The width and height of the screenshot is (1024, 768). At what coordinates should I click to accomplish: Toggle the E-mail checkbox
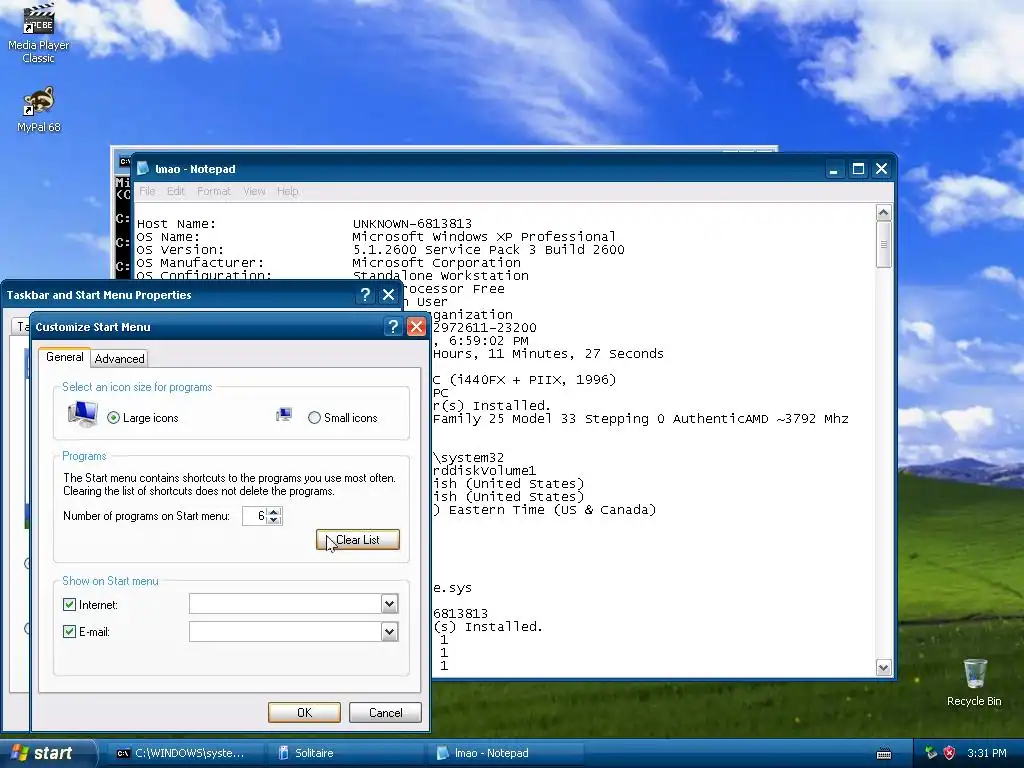coord(69,632)
